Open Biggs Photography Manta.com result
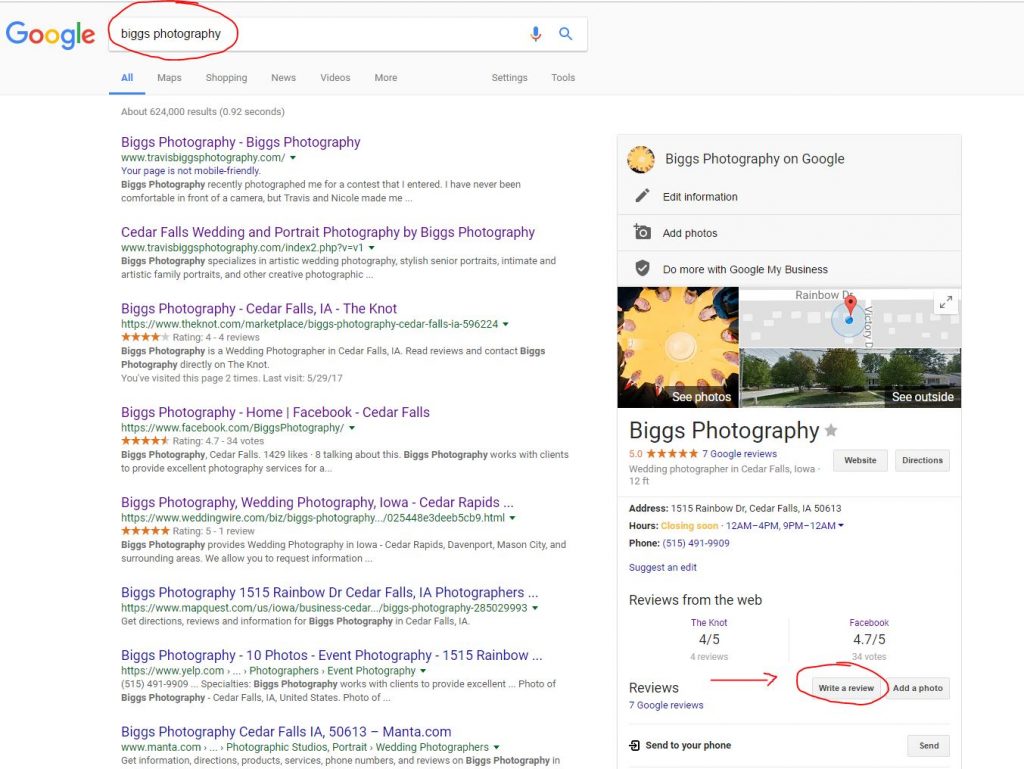The height and width of the screenshot is (769, 1024). pos(286,732)
